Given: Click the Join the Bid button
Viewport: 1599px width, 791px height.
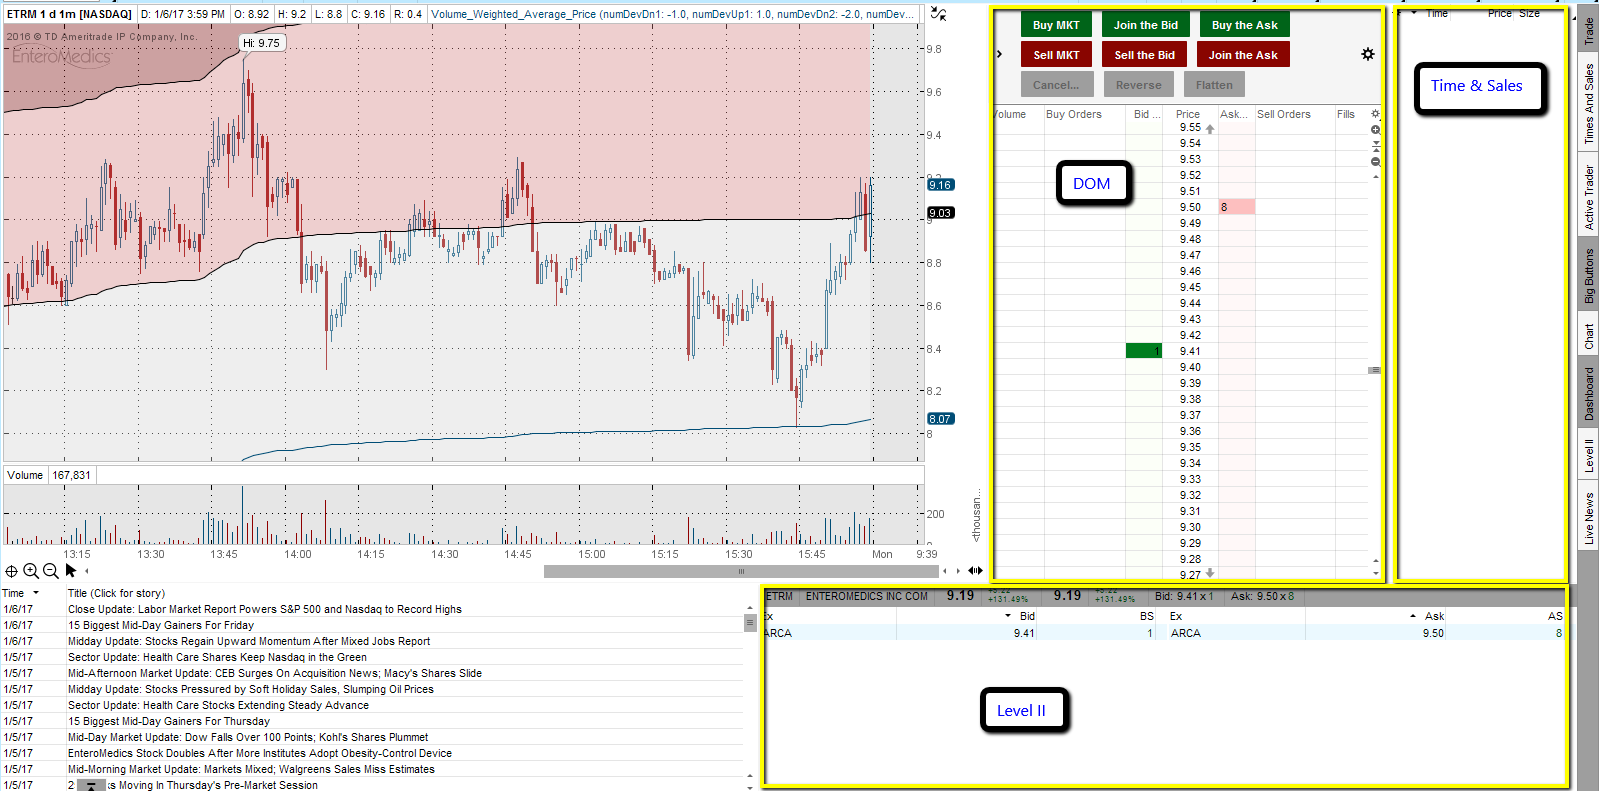Looking at the screenshot, I should coord(1146,25).
